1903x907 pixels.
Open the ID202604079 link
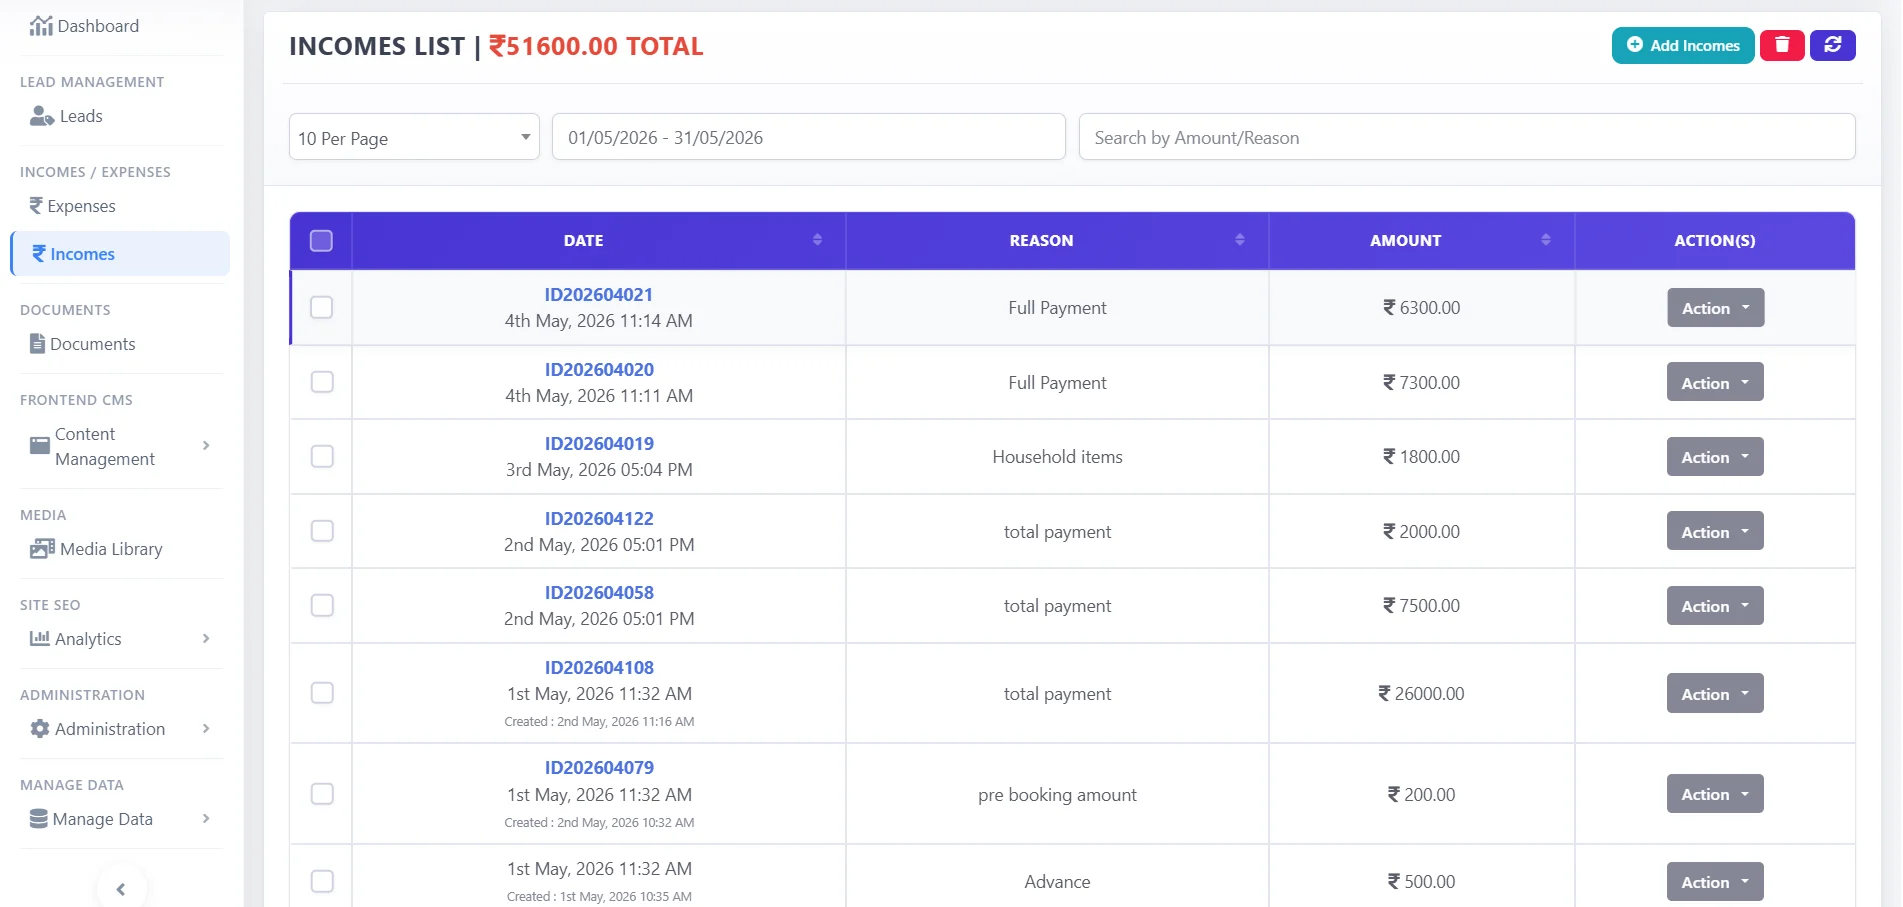pos(599,768)
